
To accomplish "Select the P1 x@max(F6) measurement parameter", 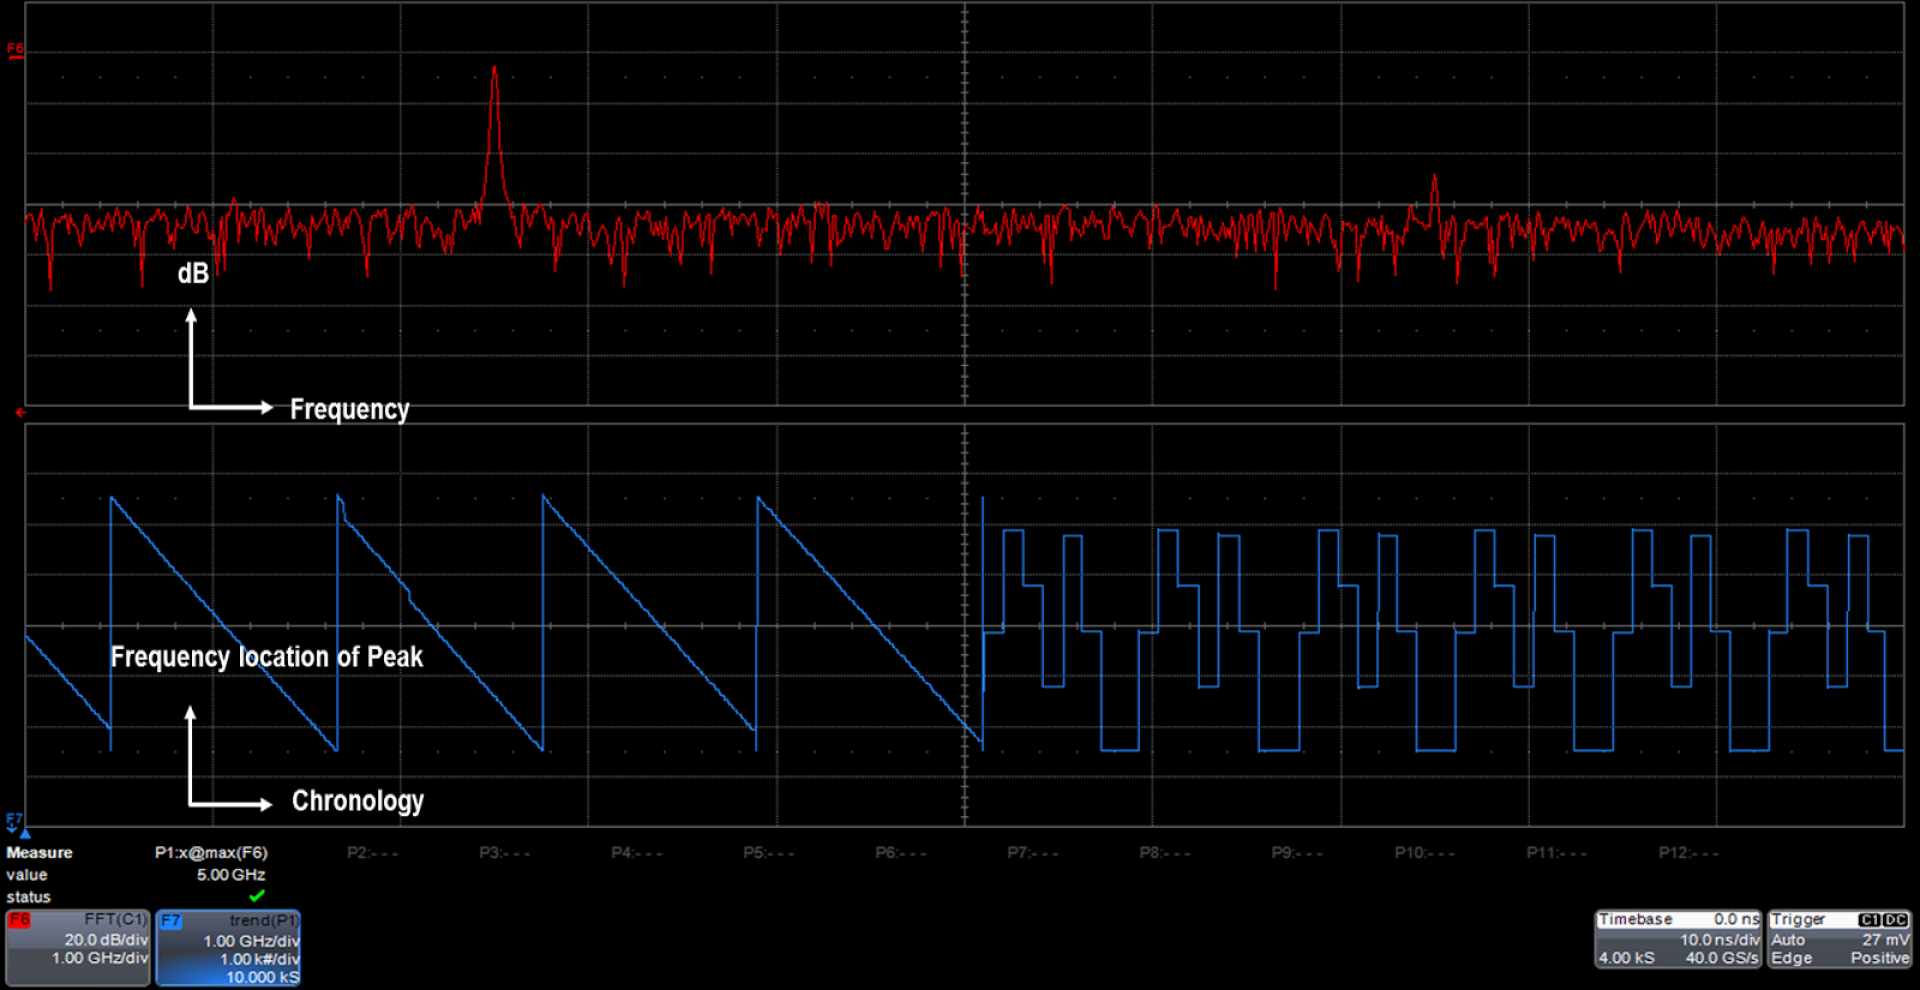I will [211, 853].
